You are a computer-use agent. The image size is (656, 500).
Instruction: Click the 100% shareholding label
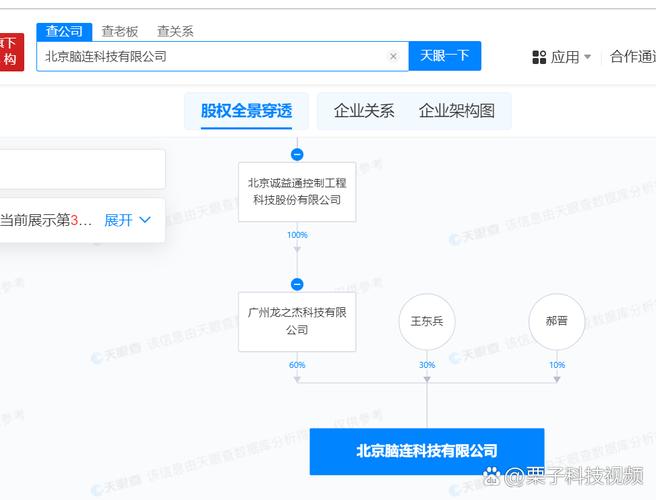point(297,235)
